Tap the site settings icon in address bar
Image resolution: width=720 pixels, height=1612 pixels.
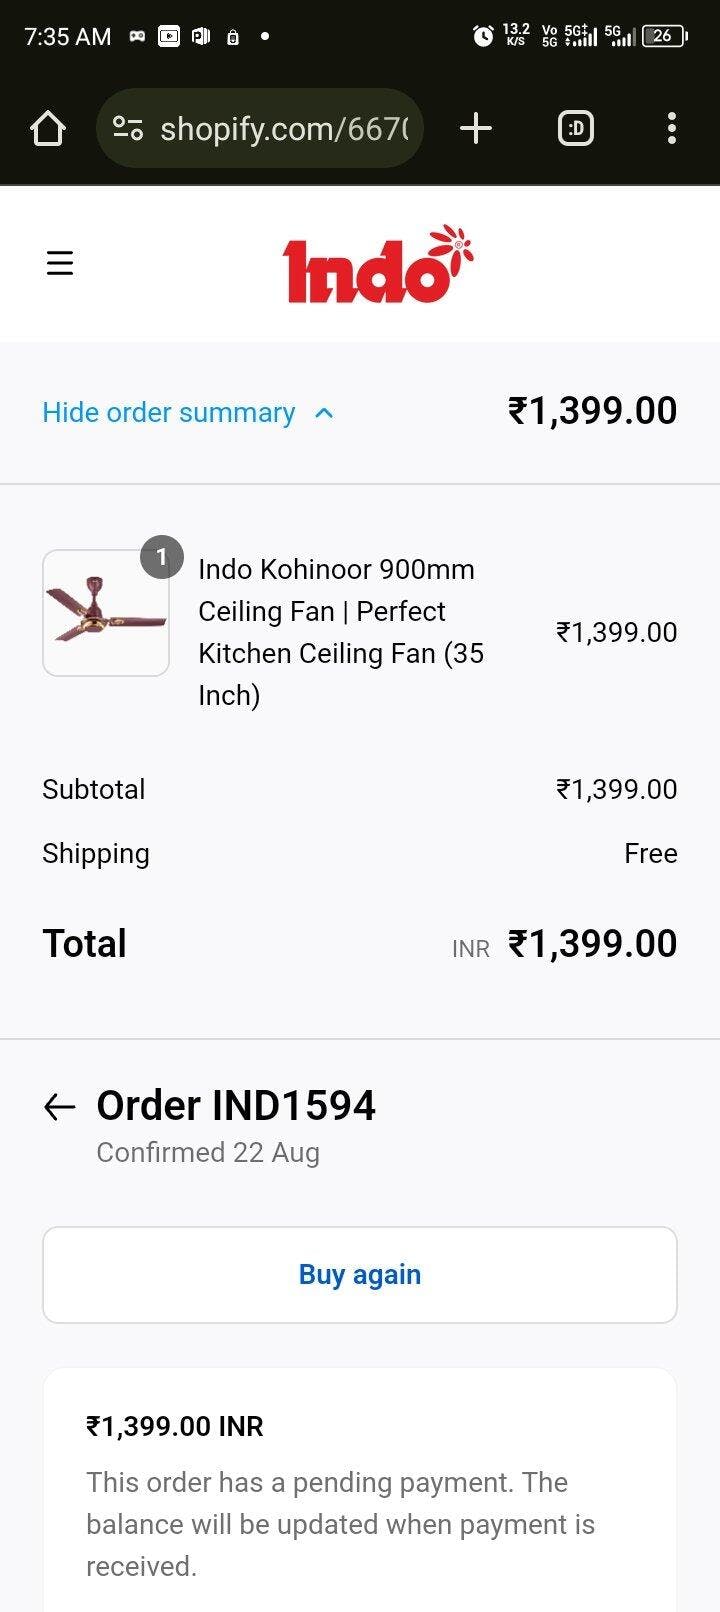click(128, 128)
